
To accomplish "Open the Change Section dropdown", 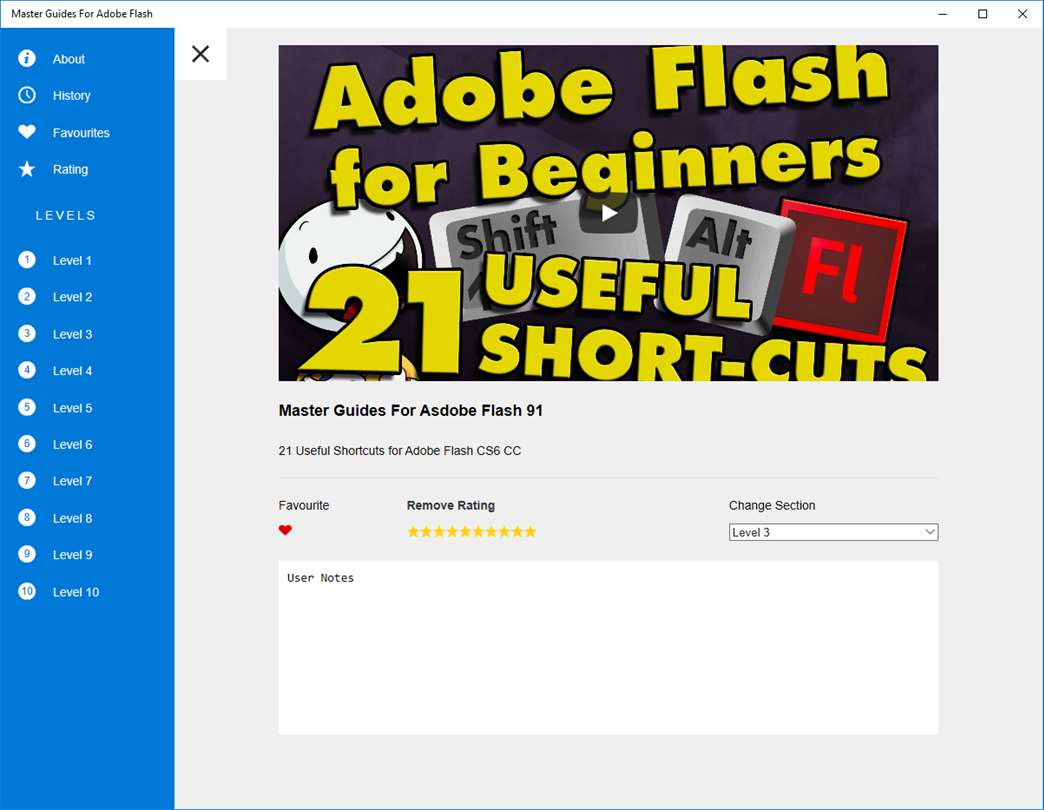I will (x=833, y=532).
